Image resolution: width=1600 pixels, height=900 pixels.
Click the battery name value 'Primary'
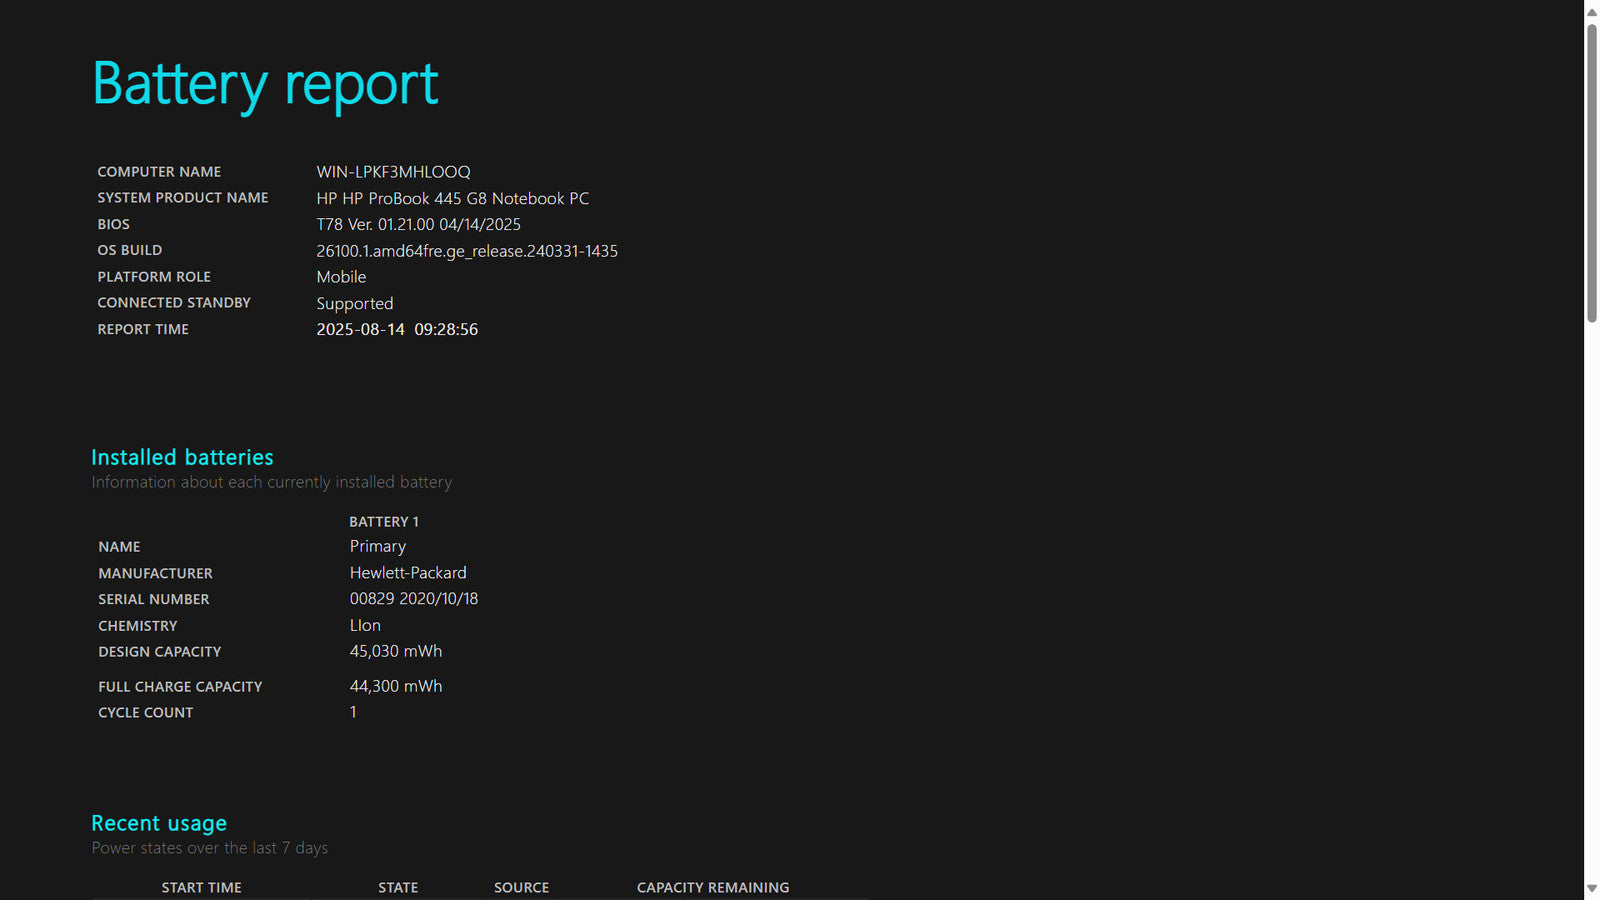coord(378,546)
